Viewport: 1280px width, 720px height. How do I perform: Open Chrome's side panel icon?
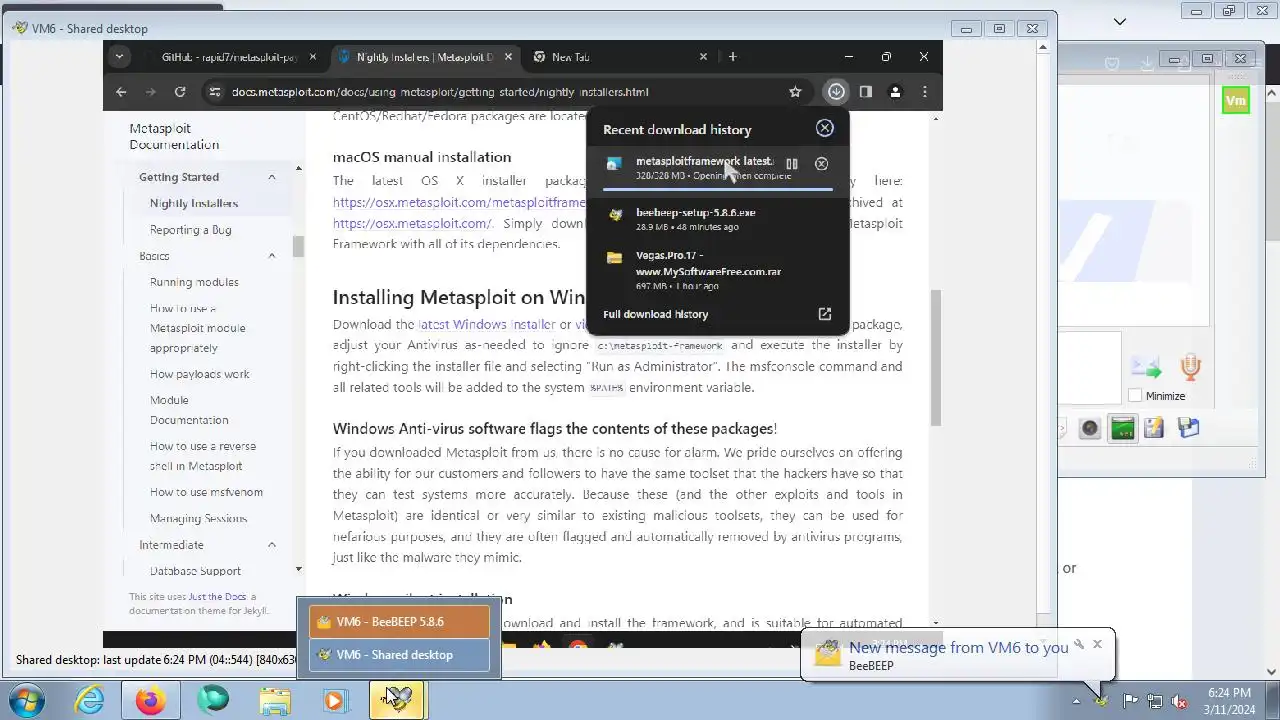click(866, 92)
